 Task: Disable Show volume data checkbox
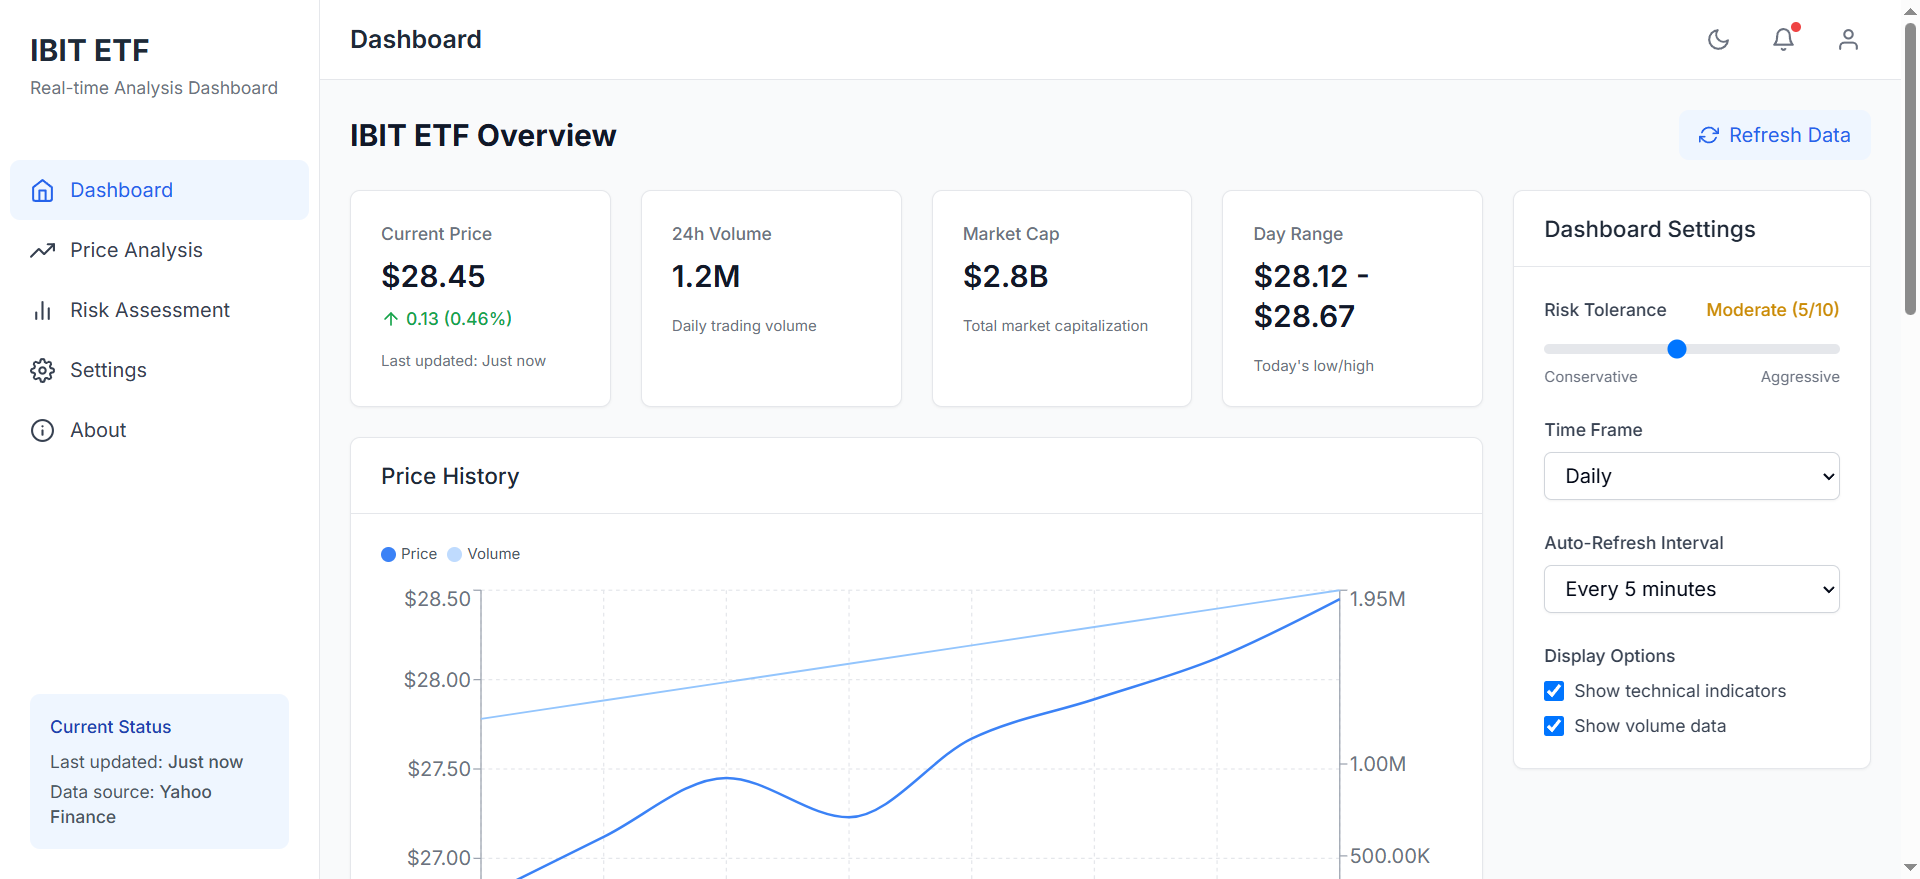click(1554, 726)
